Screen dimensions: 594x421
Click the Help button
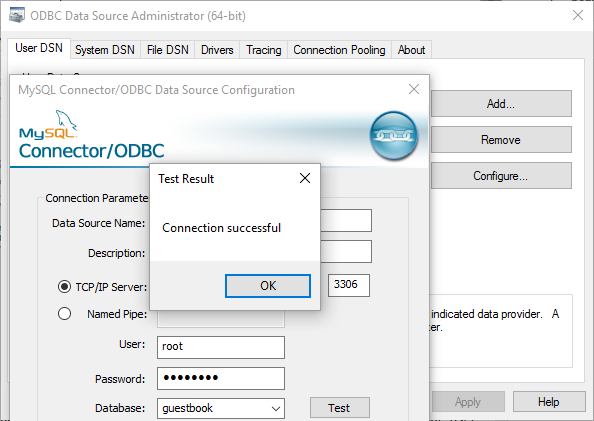coord(549,402)
